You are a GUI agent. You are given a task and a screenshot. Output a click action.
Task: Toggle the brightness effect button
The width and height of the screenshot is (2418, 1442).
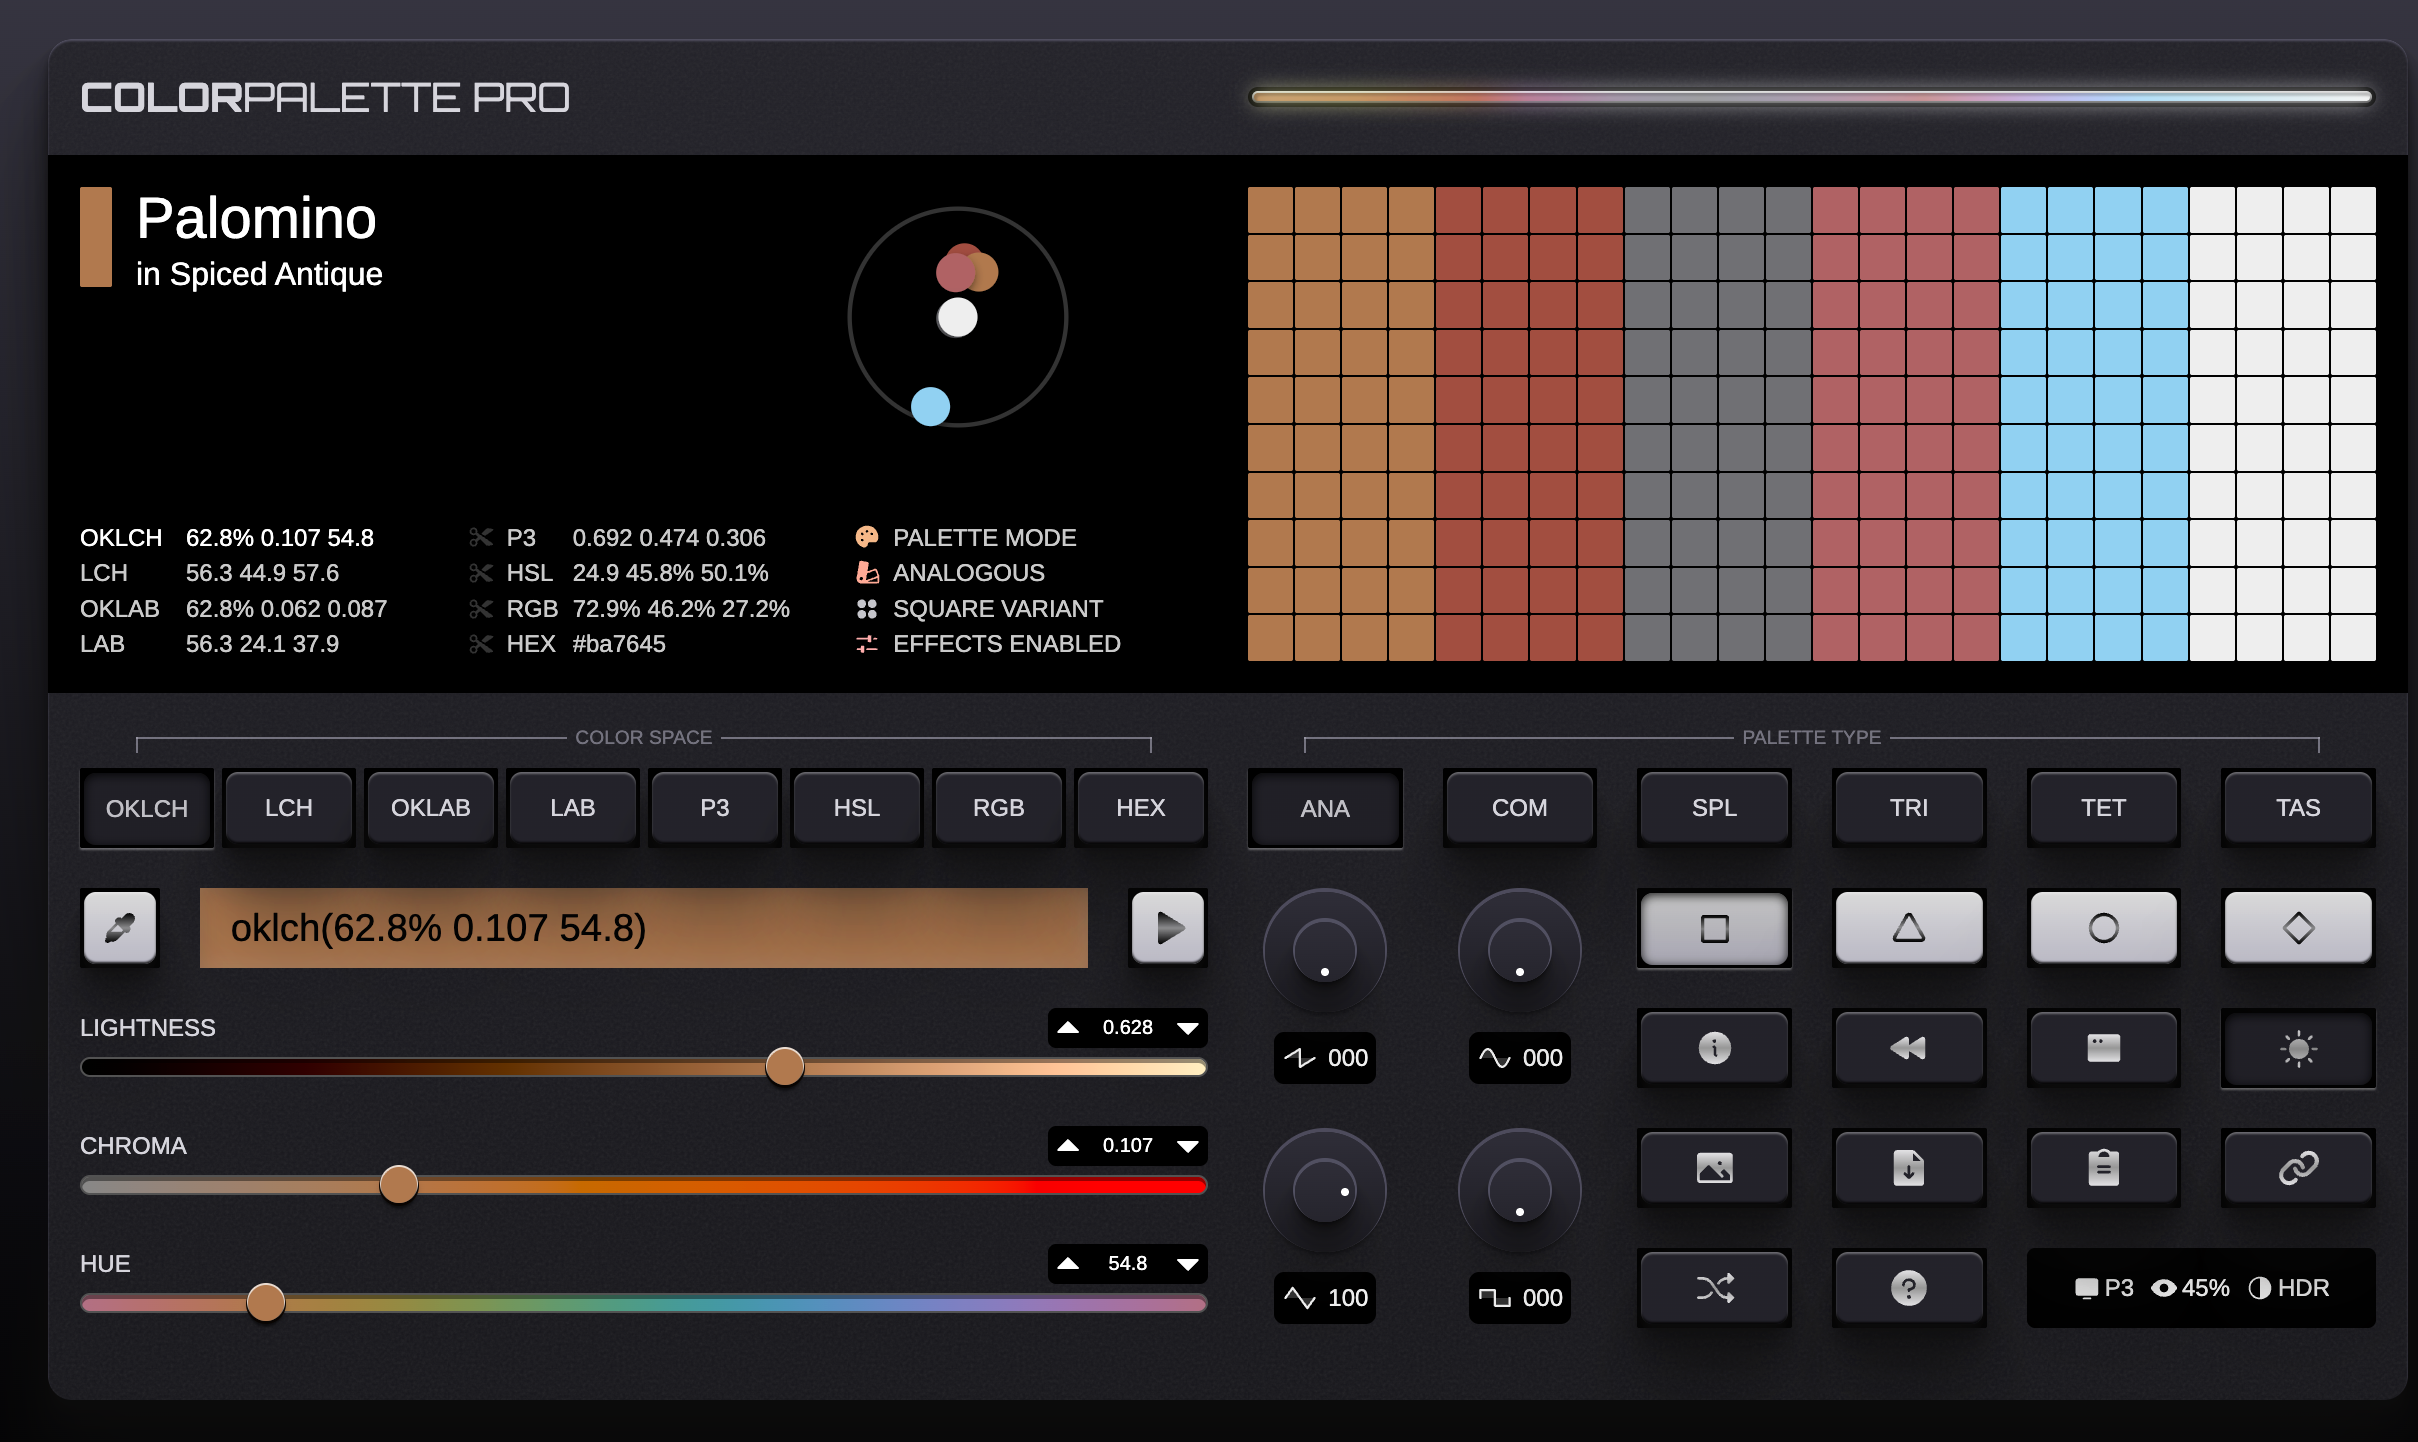click(x=2295, y=1048)
